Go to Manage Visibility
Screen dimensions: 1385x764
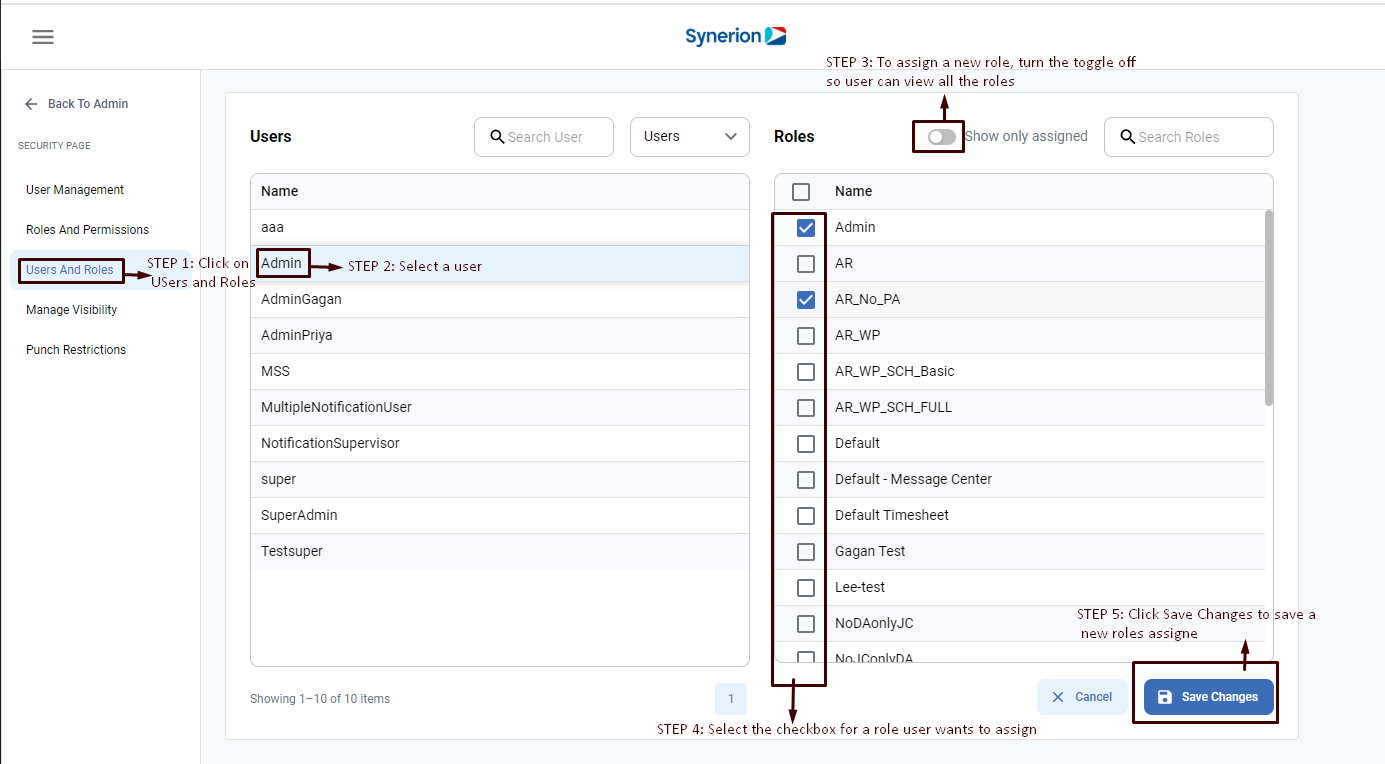point(71,310)
